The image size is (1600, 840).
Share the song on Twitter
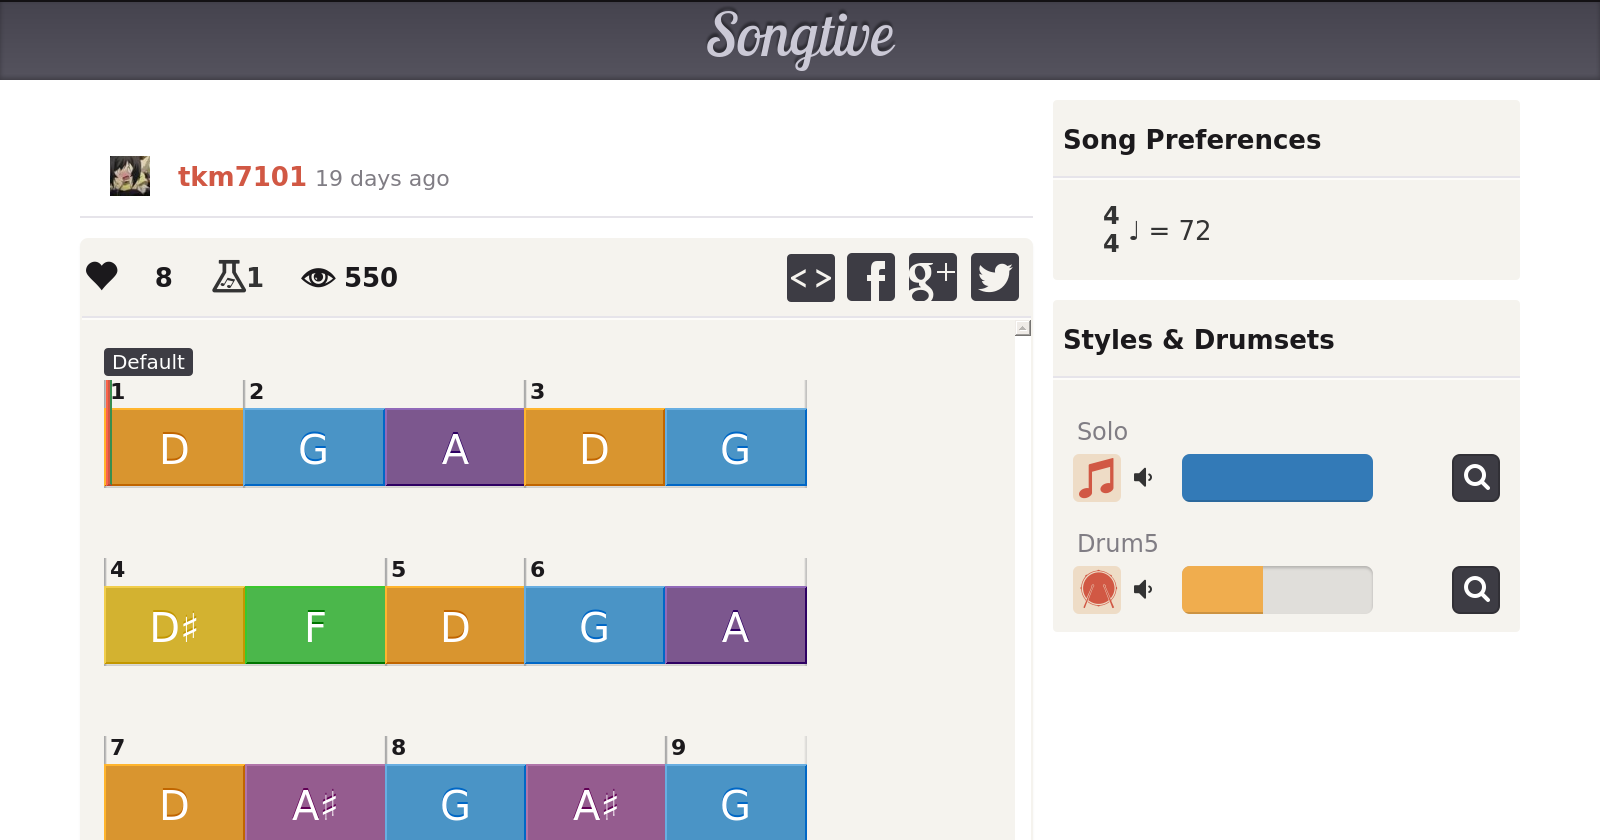click(x=994, y=277)
